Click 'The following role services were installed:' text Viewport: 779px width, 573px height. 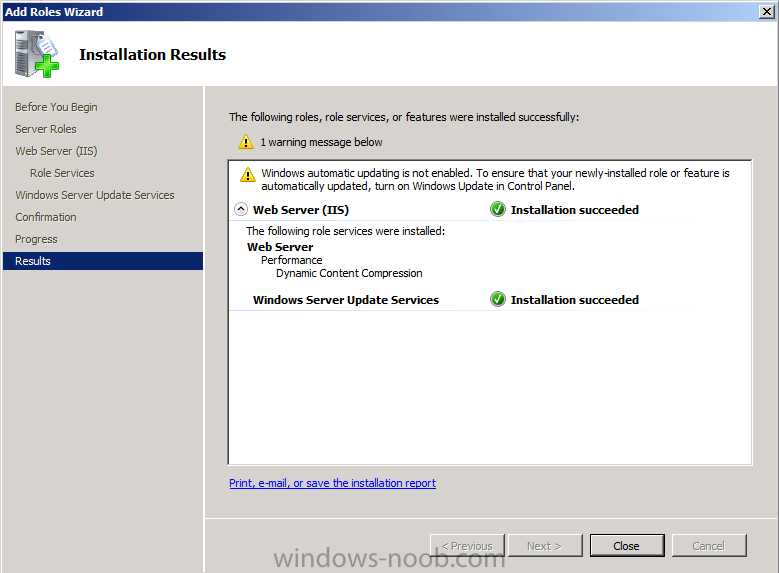tap(345, 231)
